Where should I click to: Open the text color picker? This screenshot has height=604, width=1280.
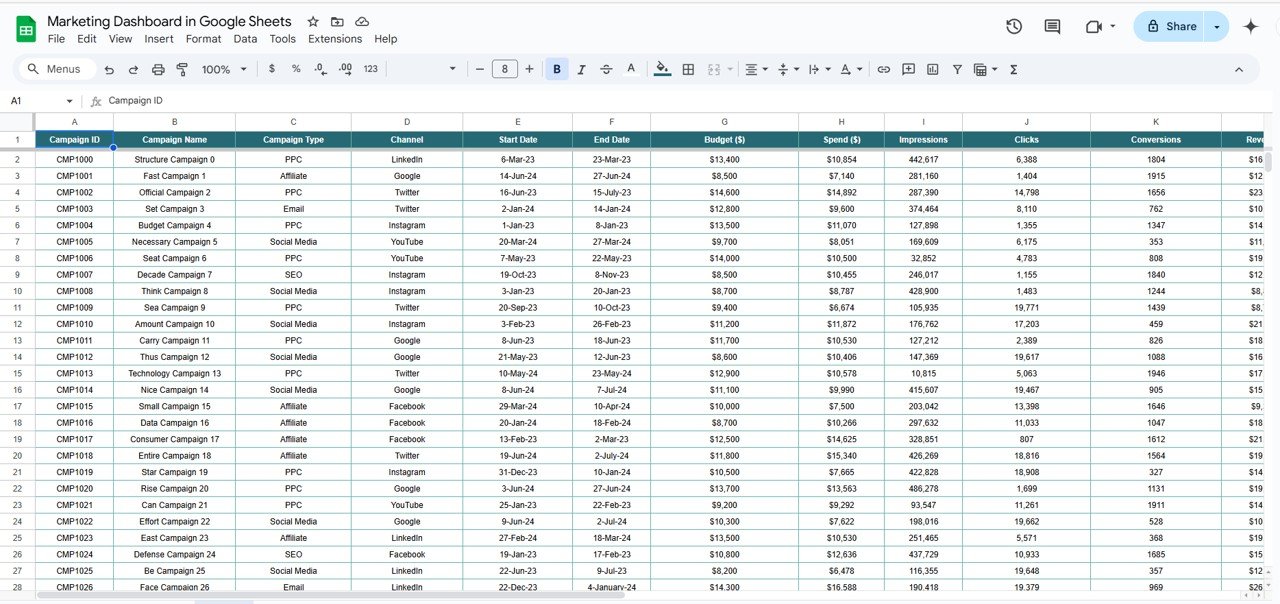coord(631,69)
